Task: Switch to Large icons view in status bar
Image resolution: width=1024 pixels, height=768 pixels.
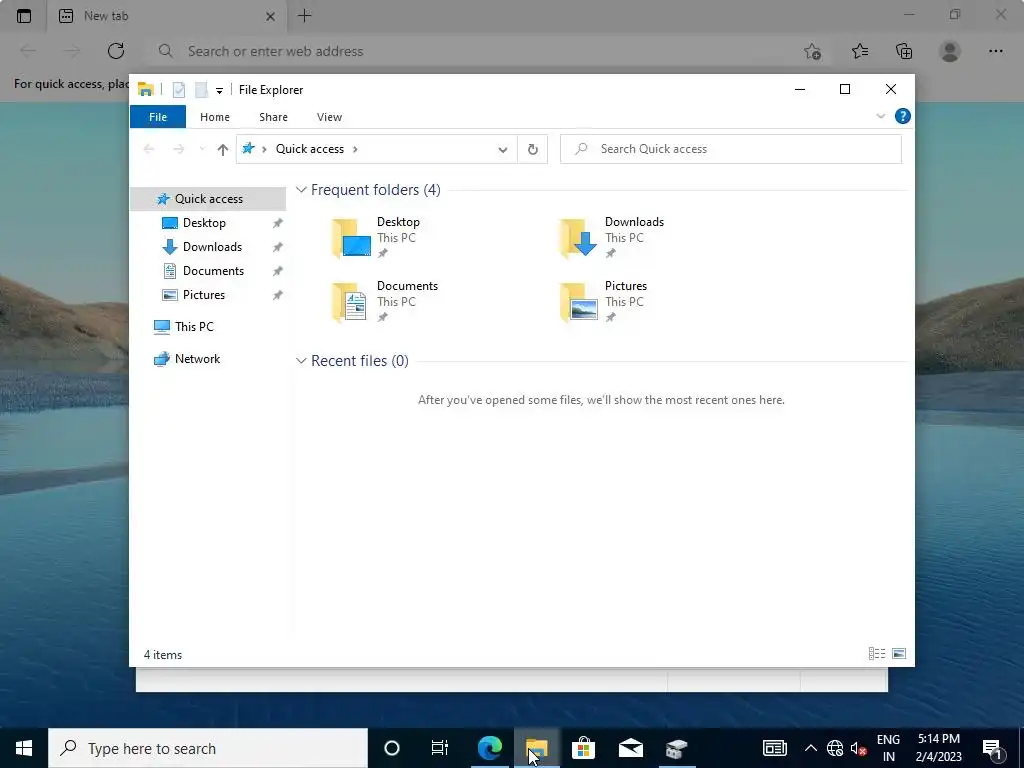Action: coord(899,654)
